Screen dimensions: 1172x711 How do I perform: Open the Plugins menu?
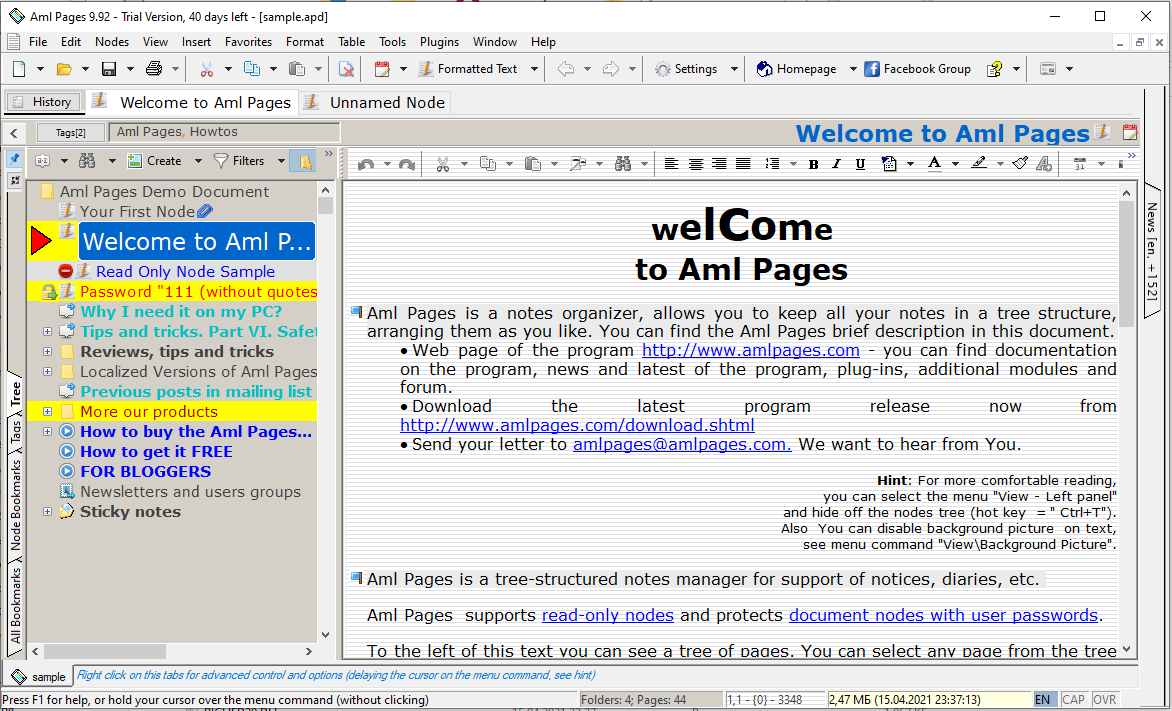pyautogui.click(x=440, y=42)
